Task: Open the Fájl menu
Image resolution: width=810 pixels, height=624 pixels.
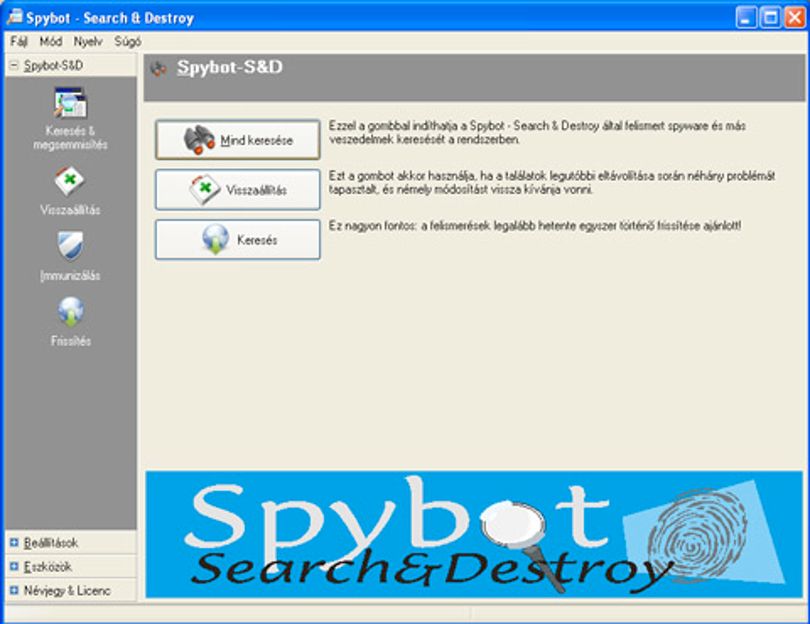Action: (19, 41)
